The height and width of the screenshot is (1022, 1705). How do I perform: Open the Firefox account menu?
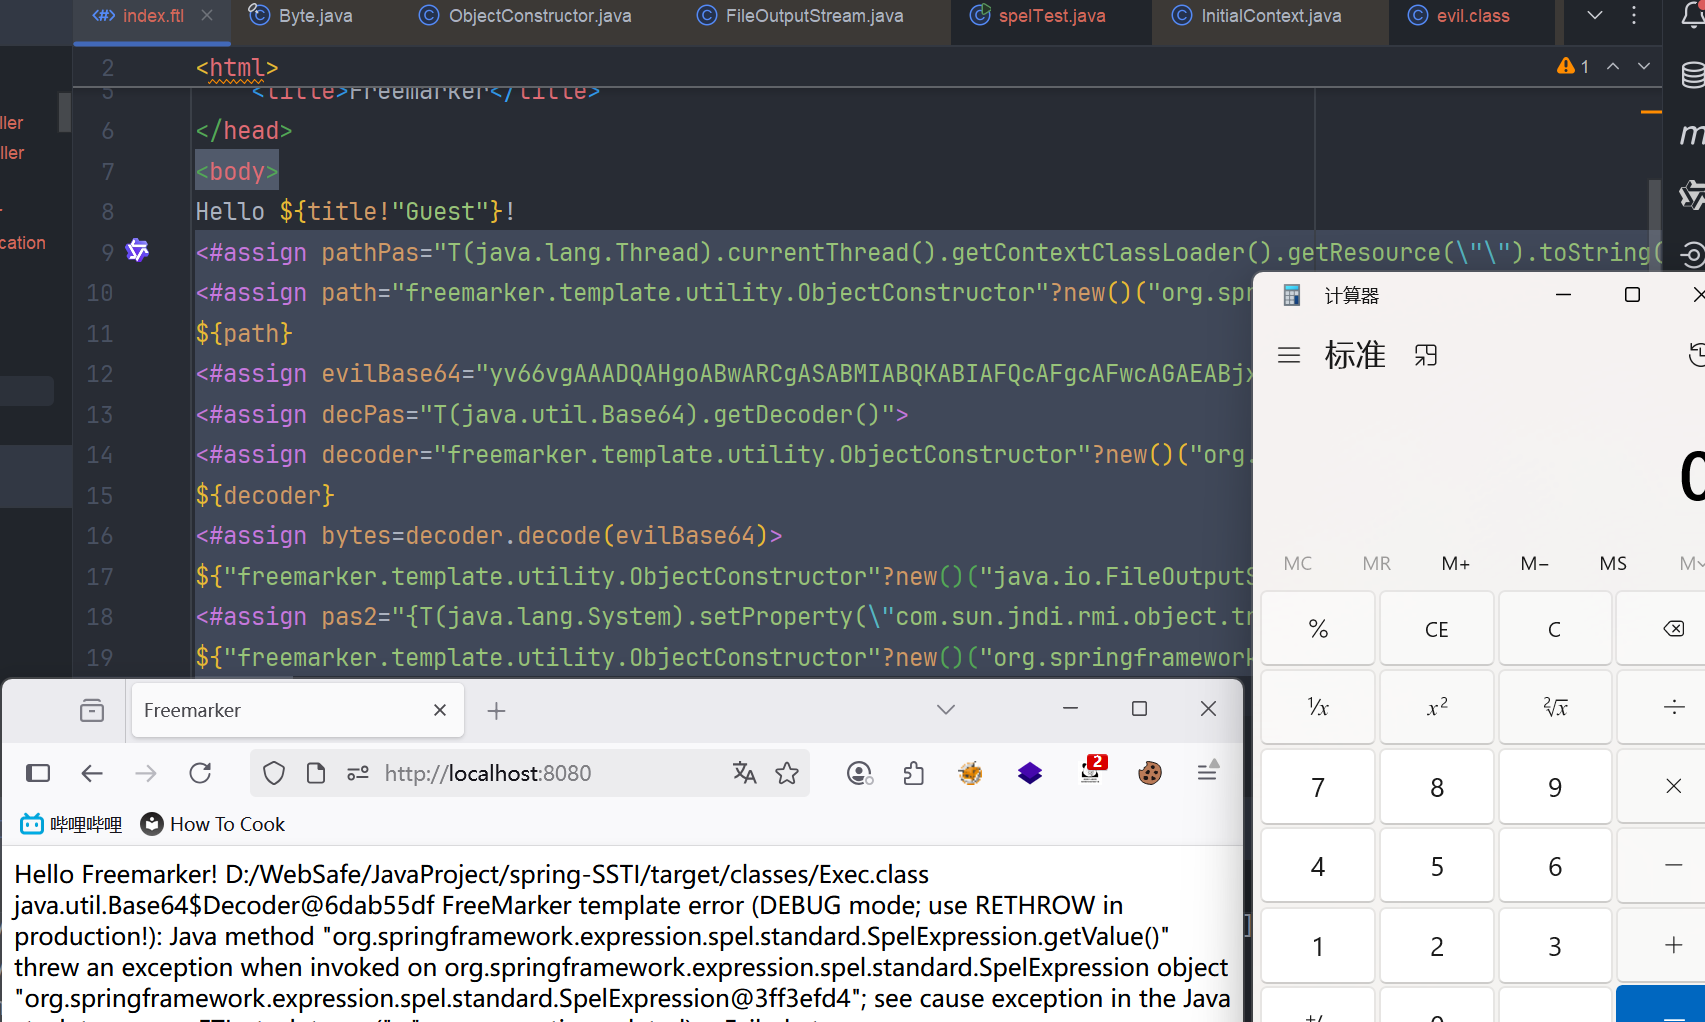pos(859,773)
